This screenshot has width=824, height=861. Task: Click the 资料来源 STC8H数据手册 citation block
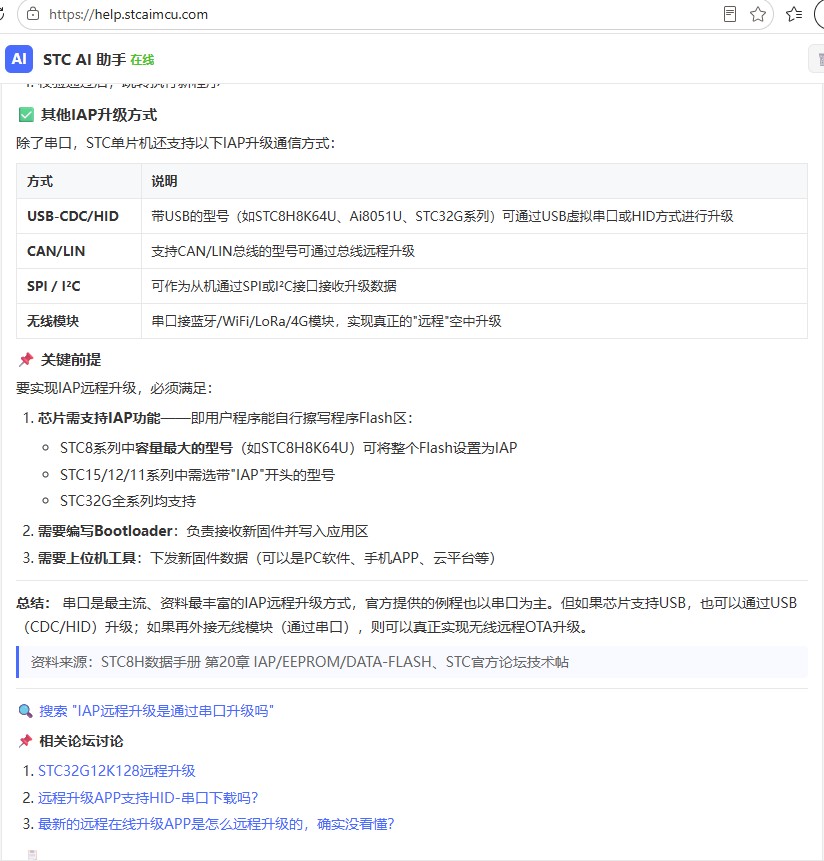coord(412,662)
